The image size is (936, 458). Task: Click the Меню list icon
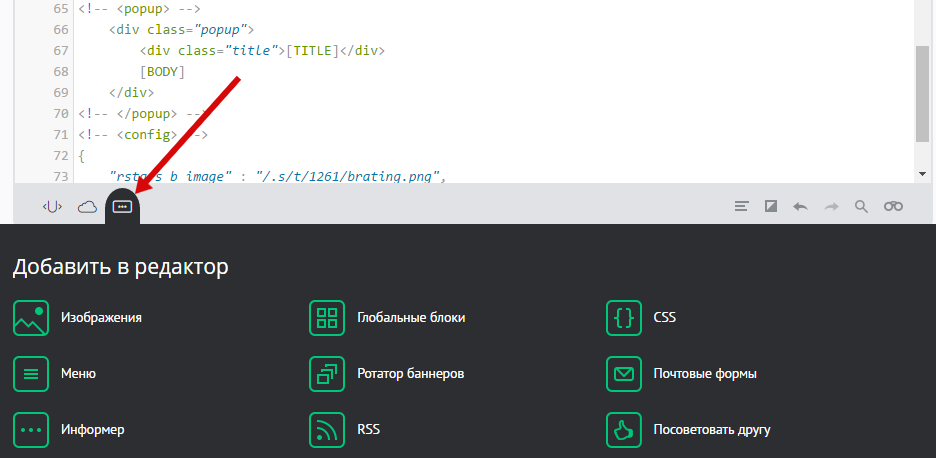pyautogui.click(x=31, y=374)
